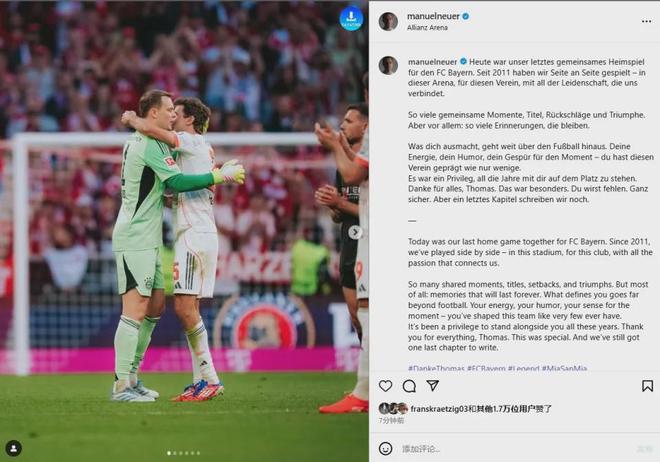660x462 pixels.
Task: Click manuelneuer username in the caption
Action: click(432, 62)
